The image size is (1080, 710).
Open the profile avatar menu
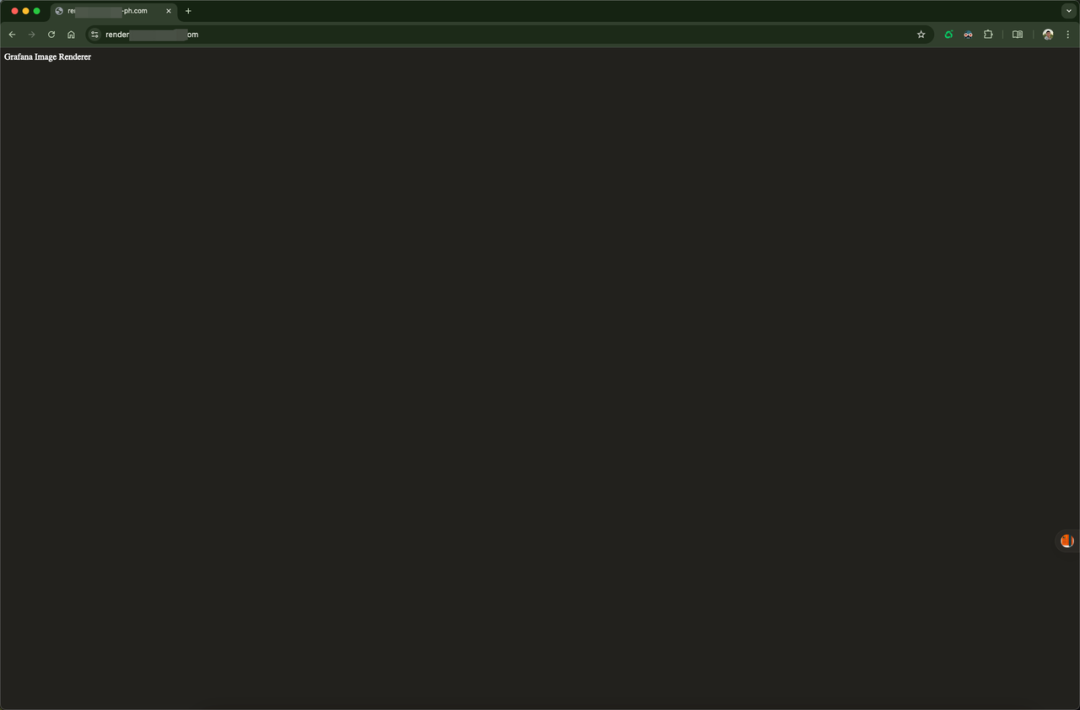click(x=1047, y=34)
